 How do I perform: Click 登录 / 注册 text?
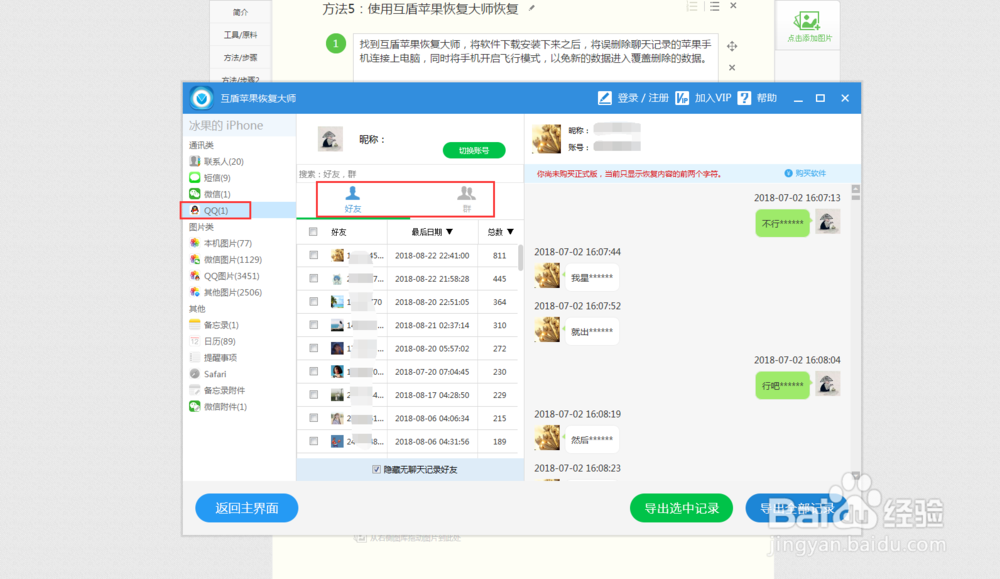(x=643, y=98)
